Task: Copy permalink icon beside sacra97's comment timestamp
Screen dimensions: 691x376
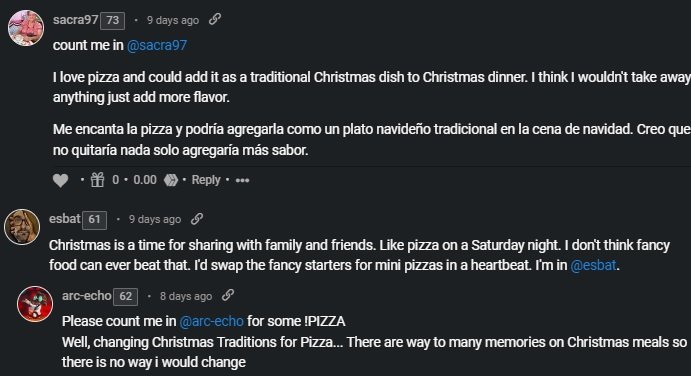Action: point(215,19)
